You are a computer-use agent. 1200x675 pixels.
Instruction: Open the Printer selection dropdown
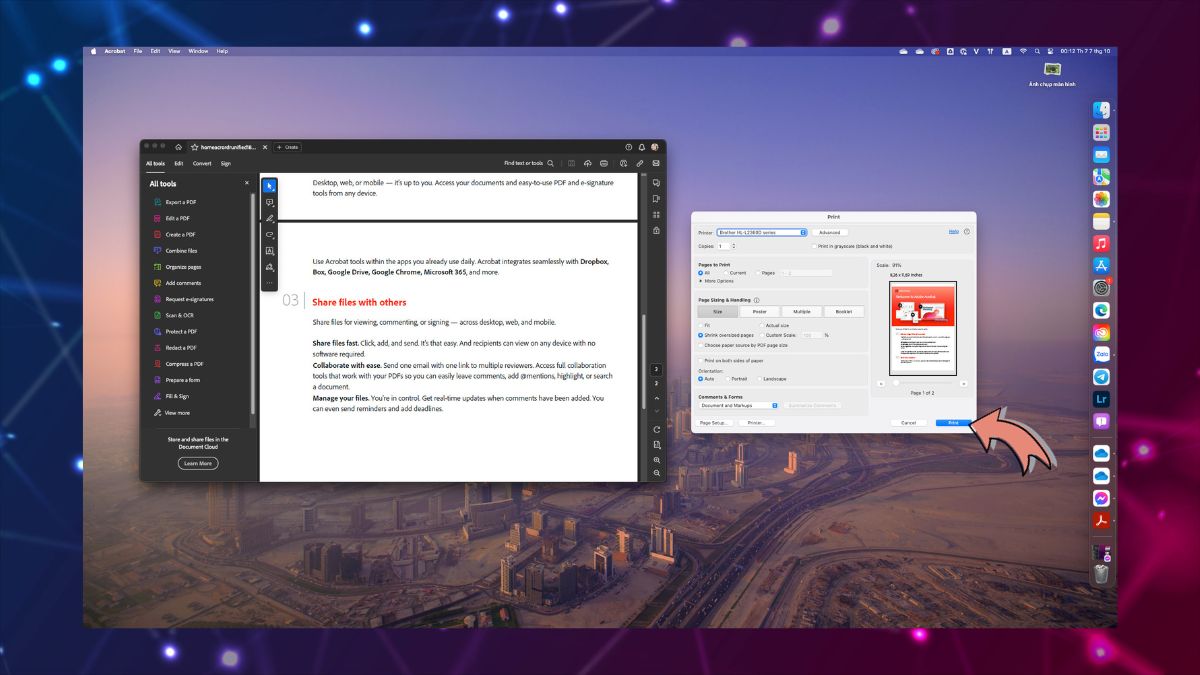pyautogui.click(x=762, y=232)
